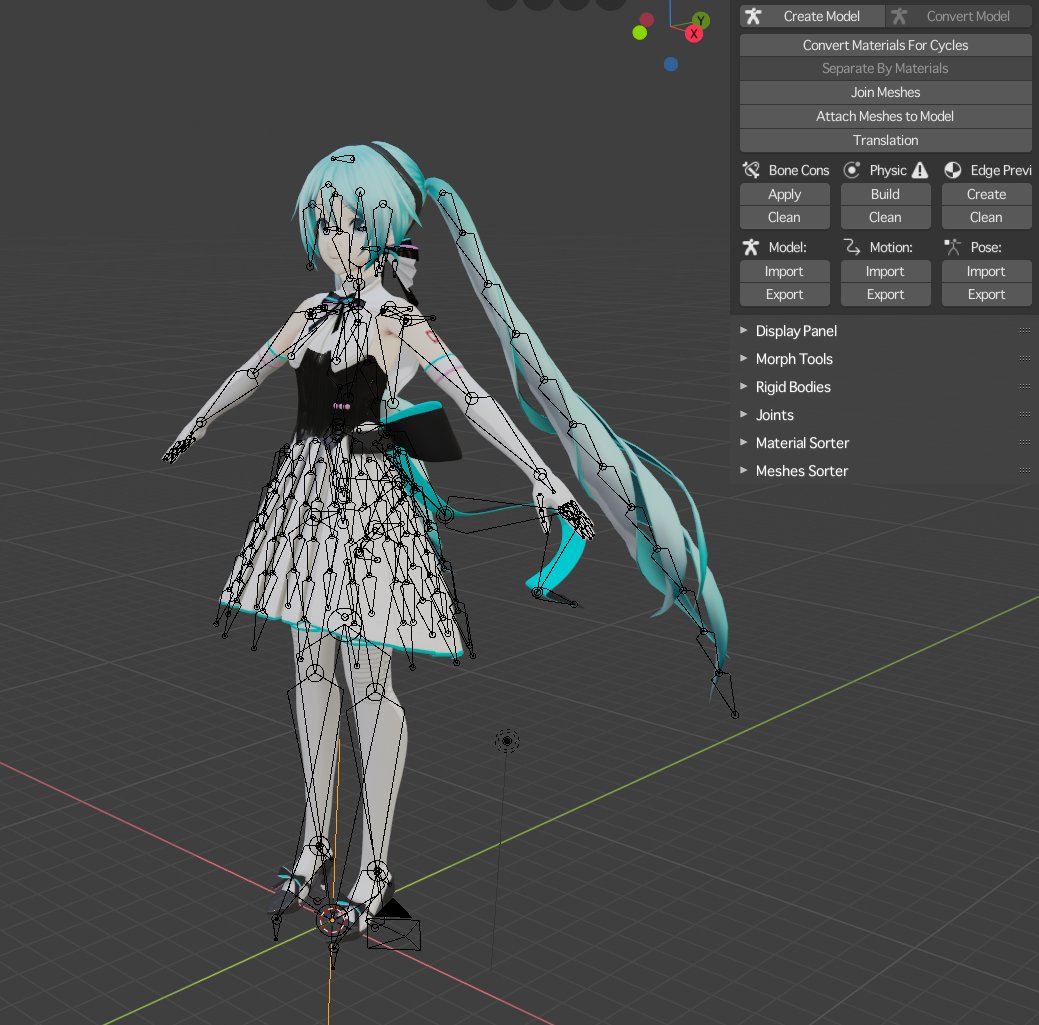1039x1025 pixels.
Task: Grab the Display Panel drag handle
Action: 1024,331
